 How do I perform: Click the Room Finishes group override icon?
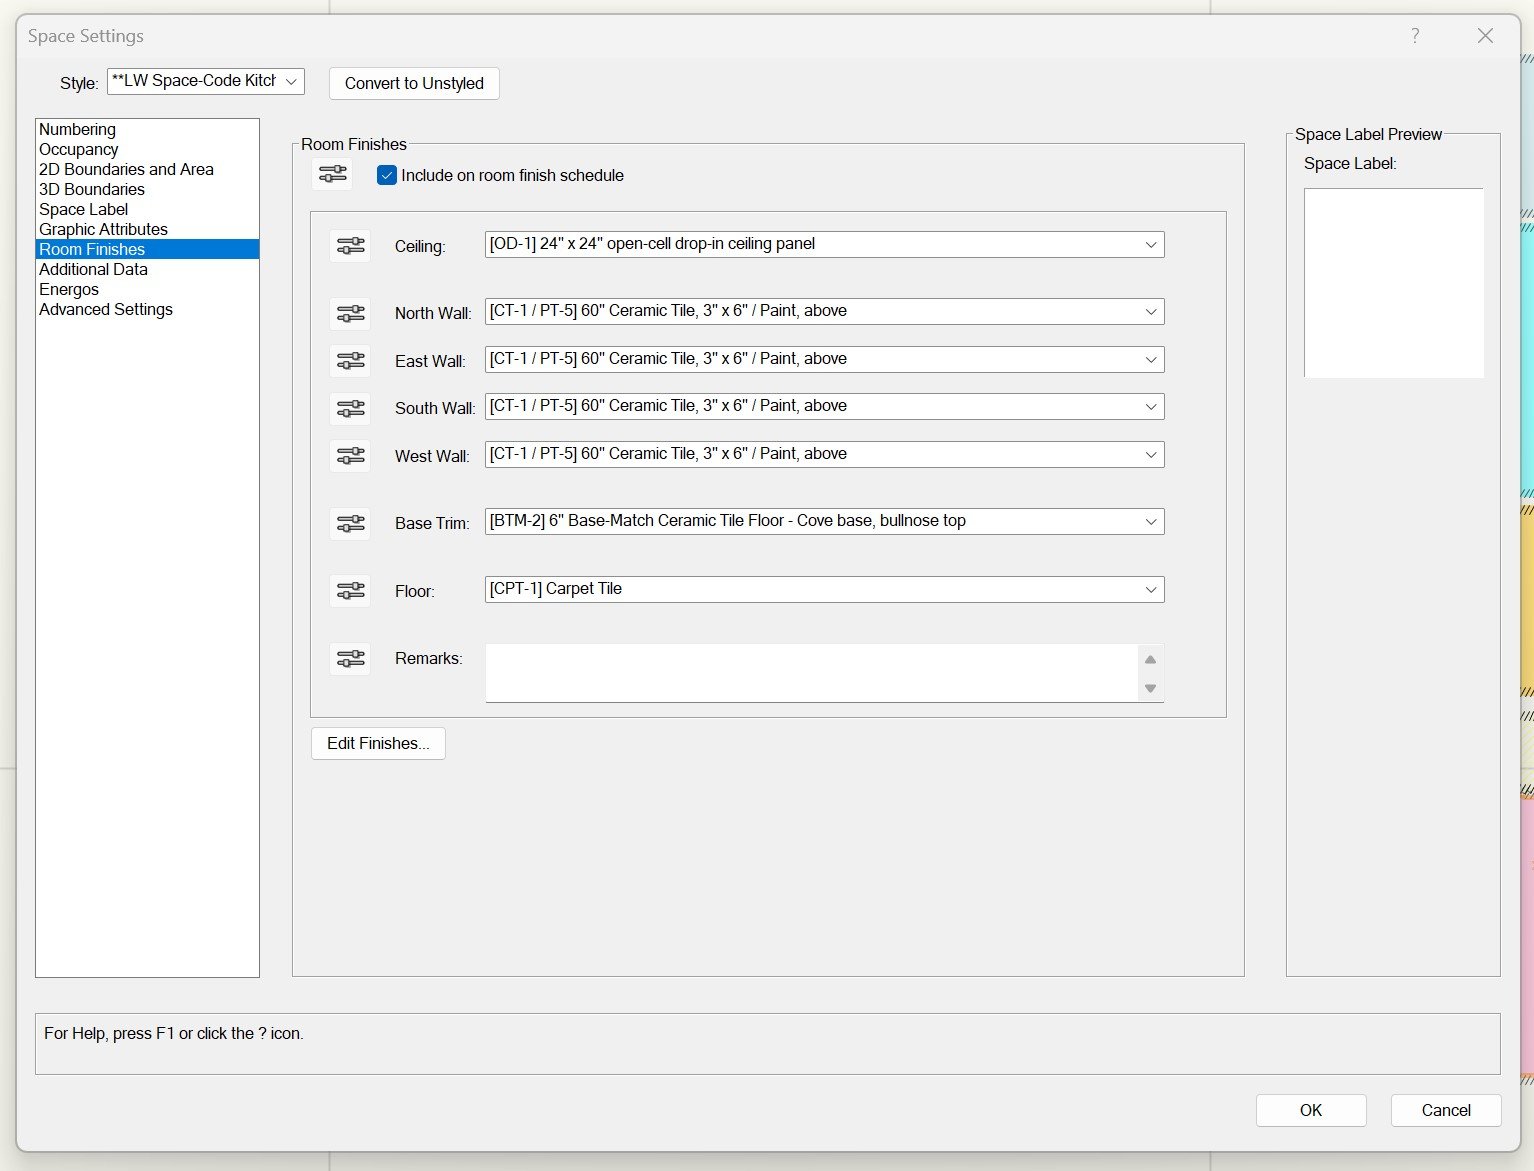(331, 174)
